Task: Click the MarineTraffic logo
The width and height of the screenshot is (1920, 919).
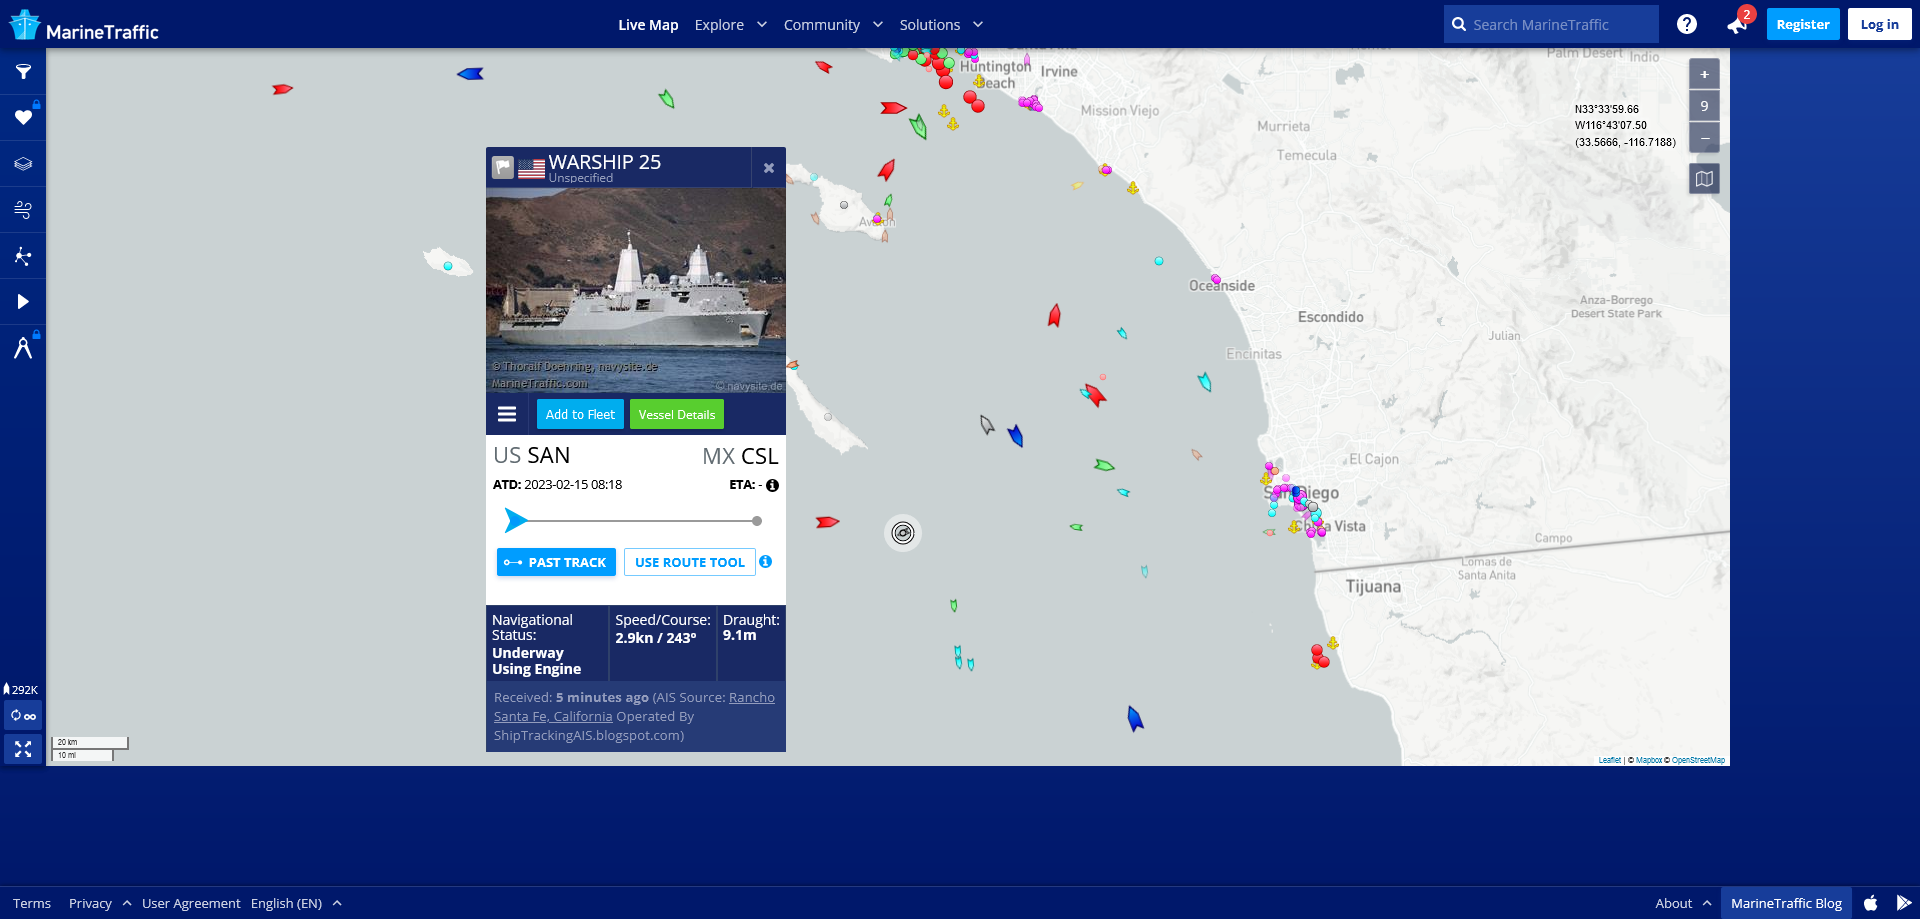Action: click(85, 26)
